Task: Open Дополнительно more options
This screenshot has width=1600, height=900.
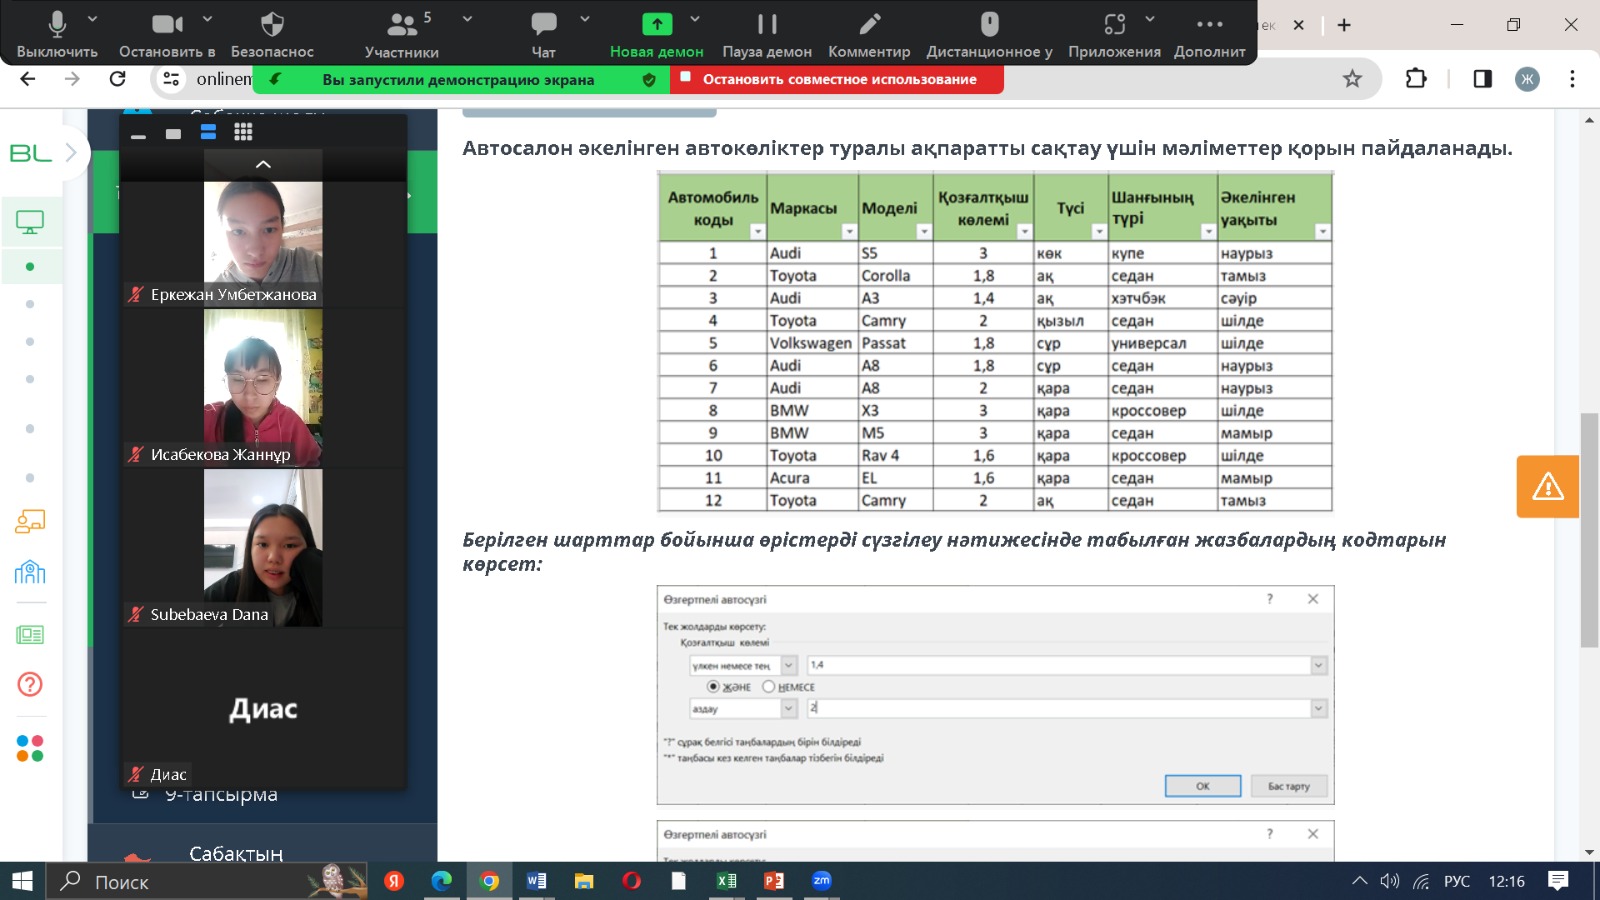Action: [x=1210, y=34]
